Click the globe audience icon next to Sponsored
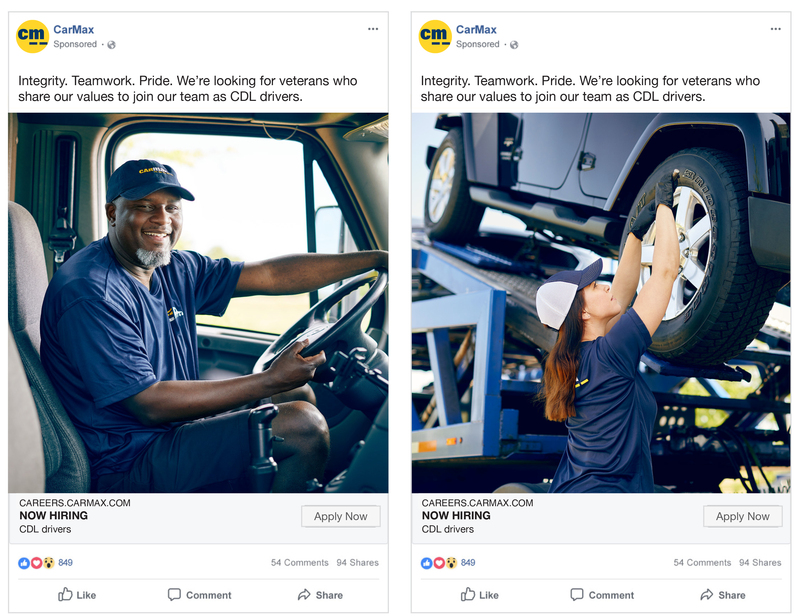The image size is (800, 616). click(x=109, y=43)
